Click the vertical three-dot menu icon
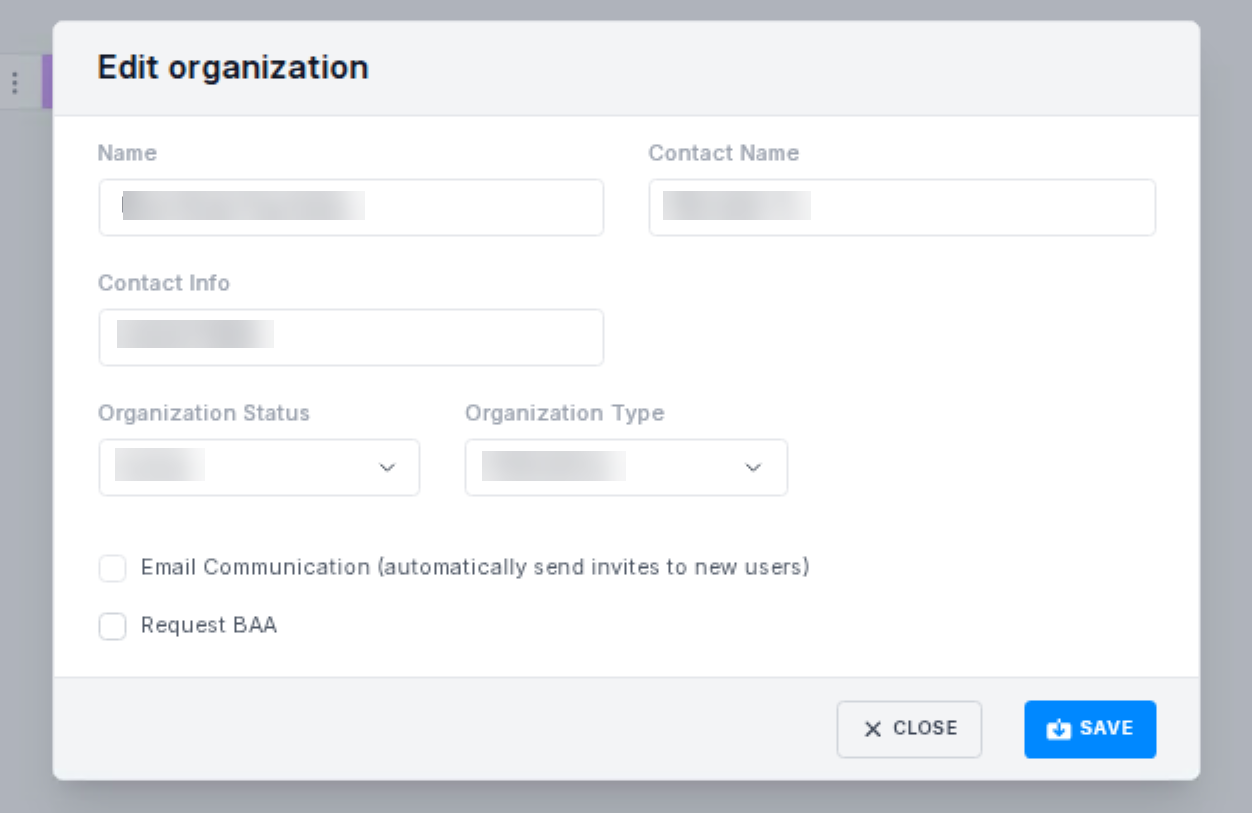Image resolution: width=1252 pixels, height=813 pixels. [x=14, y=83]
